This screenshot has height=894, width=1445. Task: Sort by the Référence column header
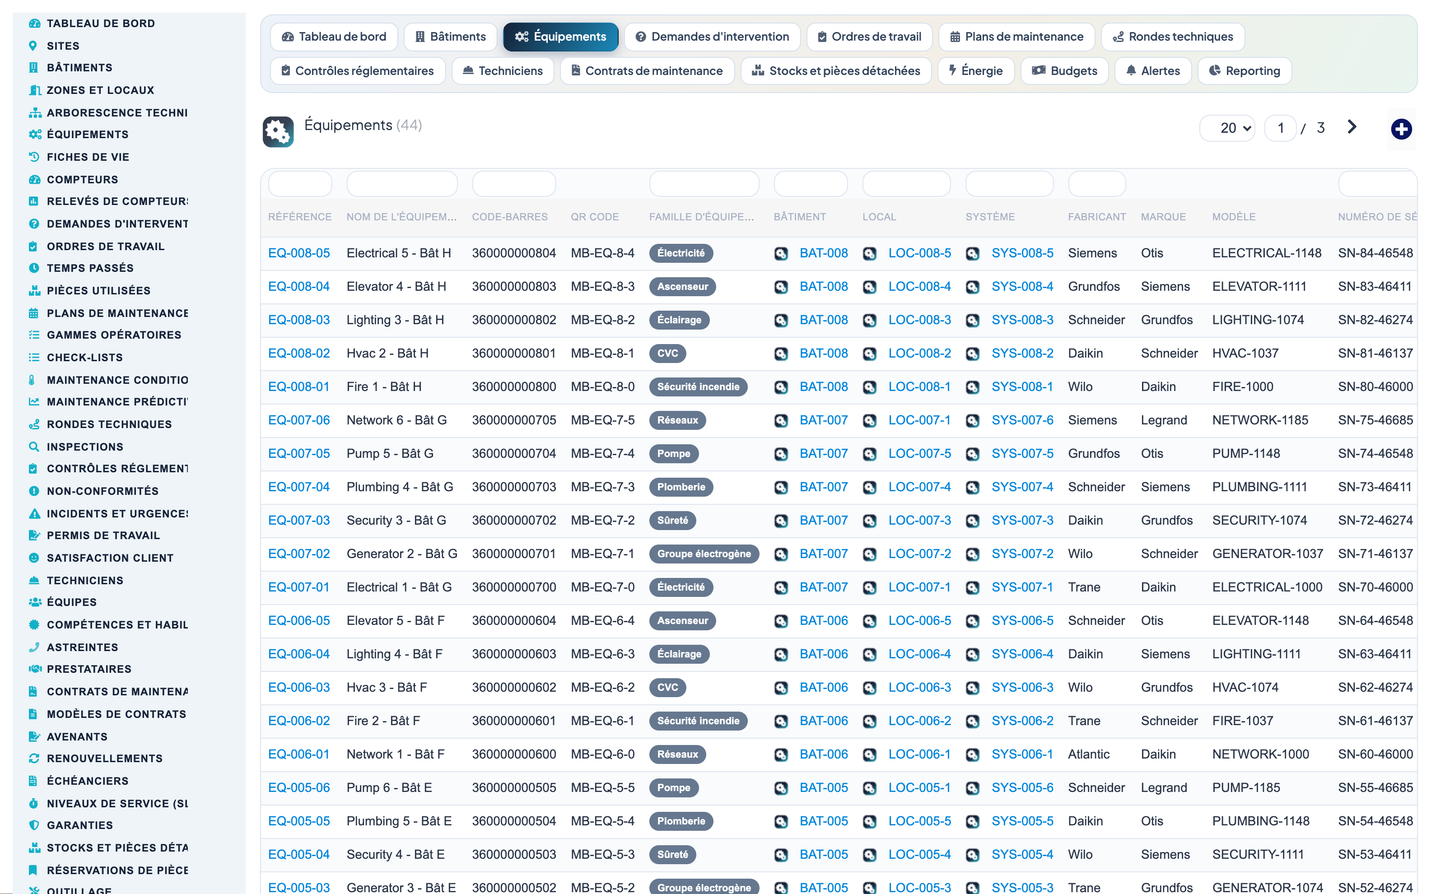point(299,217)
